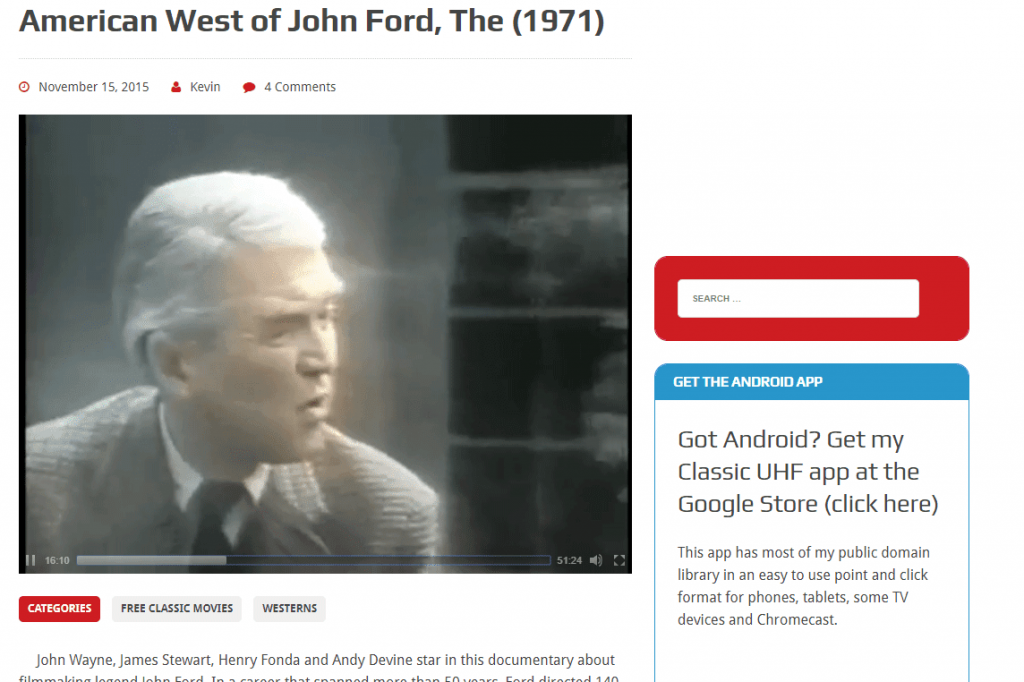The width and height of the screenshot is (1024, 682).
Task: Mute the video using the speaker icon
Action: tap(596, 560)
